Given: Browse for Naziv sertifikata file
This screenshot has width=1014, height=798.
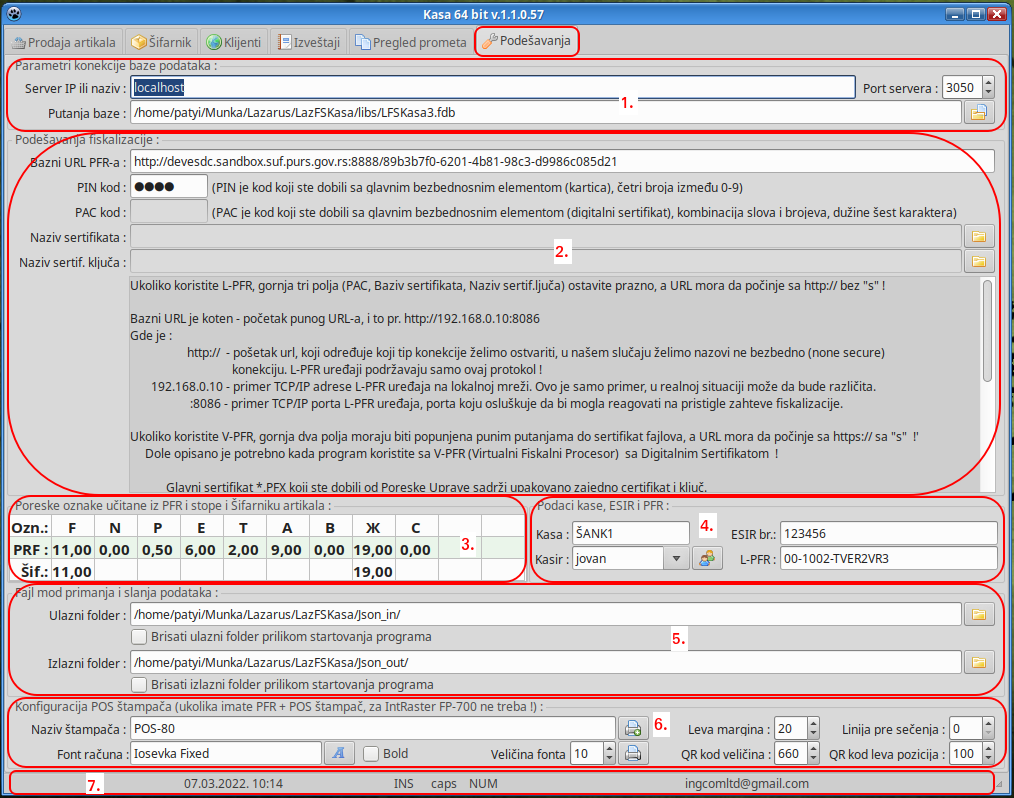Looking at the screenshot, I should (979, 236).
